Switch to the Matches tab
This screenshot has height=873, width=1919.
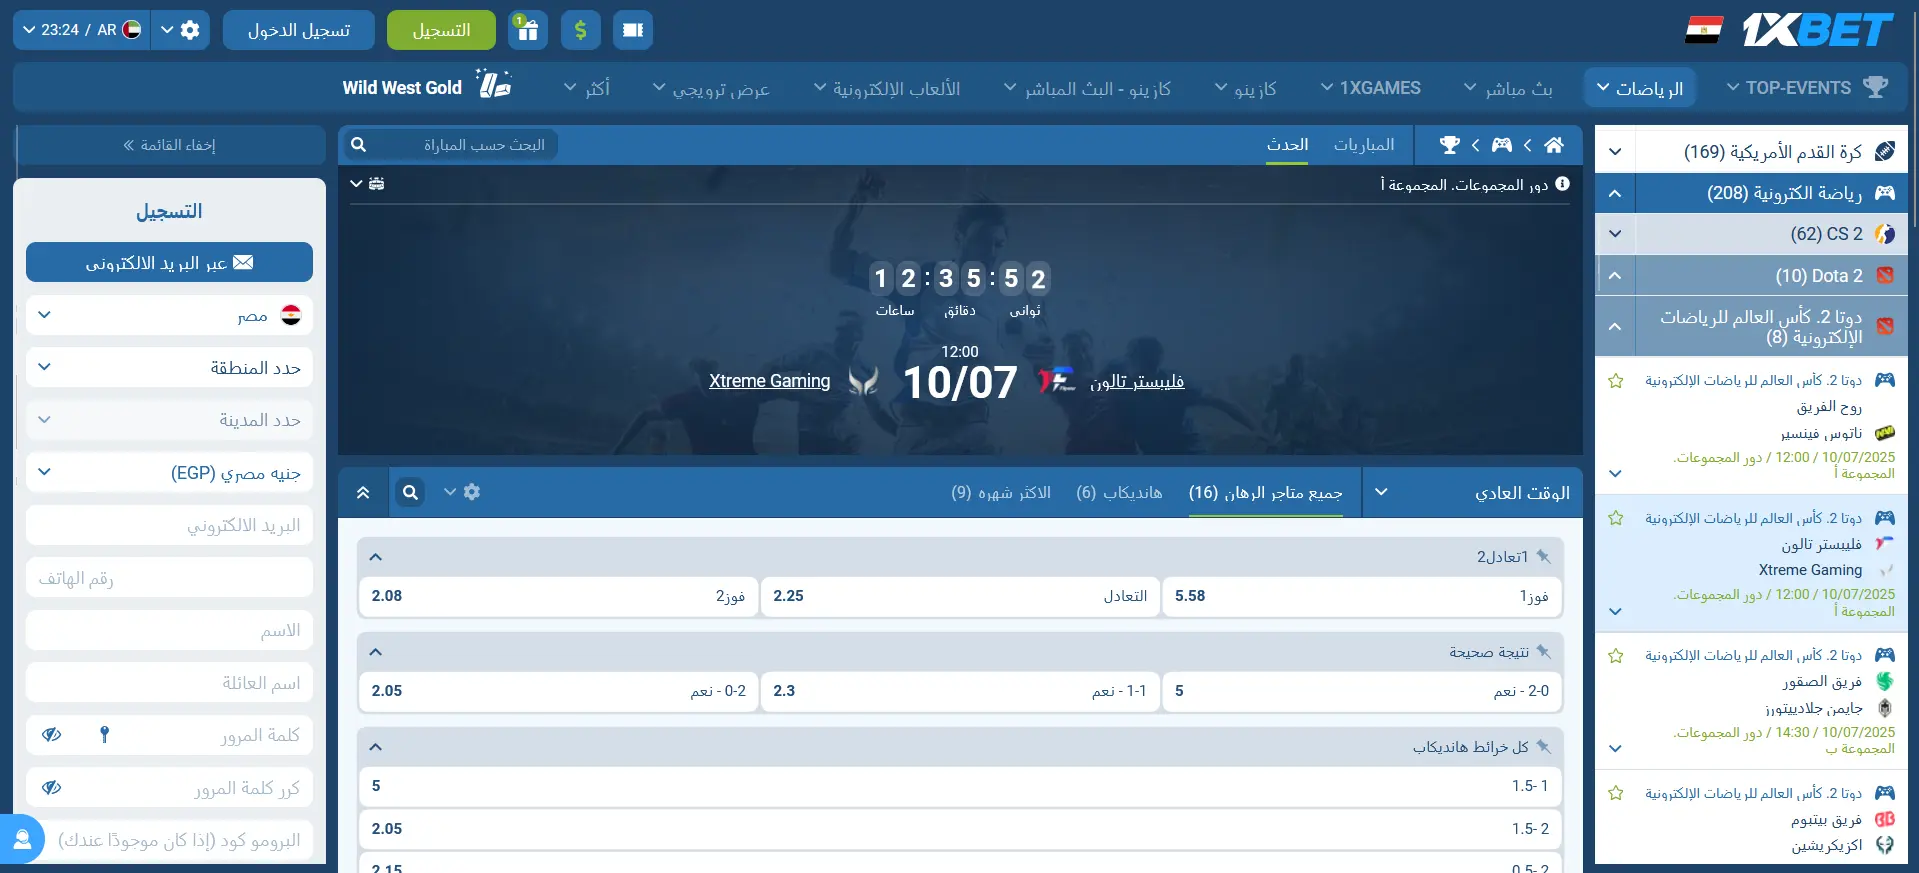pyautogui.click(x=1363, y=145)
